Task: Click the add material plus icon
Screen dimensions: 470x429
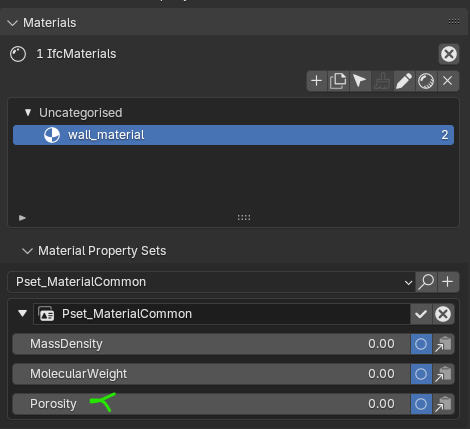Action: click(x=316, y=81)
